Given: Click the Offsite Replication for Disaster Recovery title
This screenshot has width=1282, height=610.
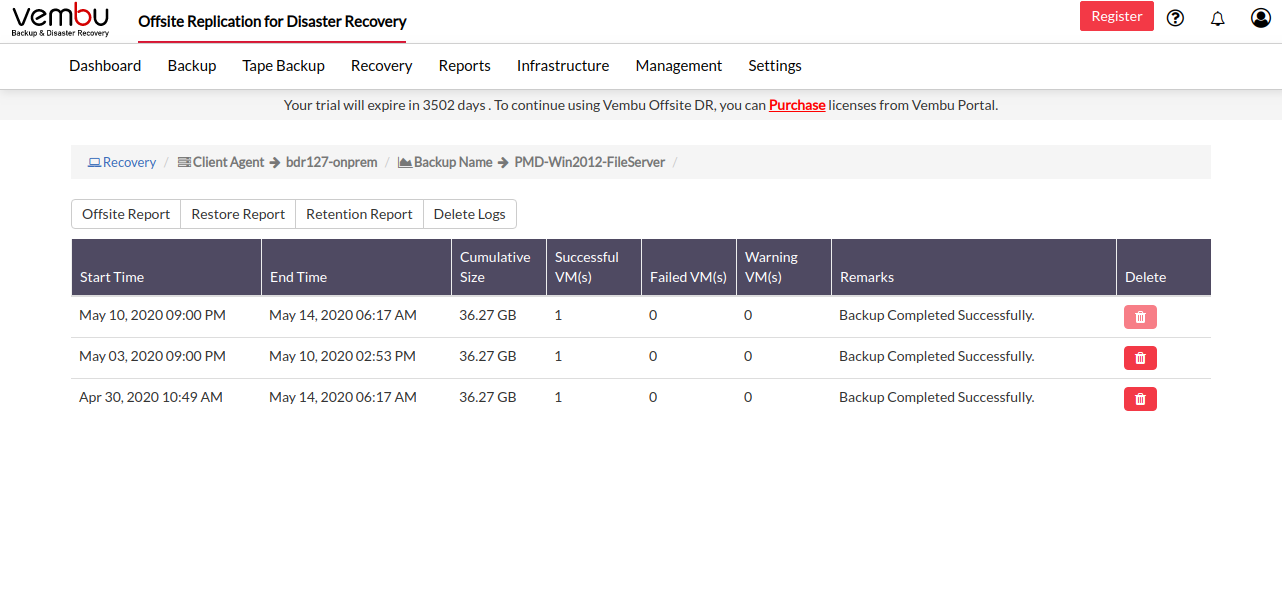Looking at the screenshot, I should pyautogui.click(x=272, y=21).
